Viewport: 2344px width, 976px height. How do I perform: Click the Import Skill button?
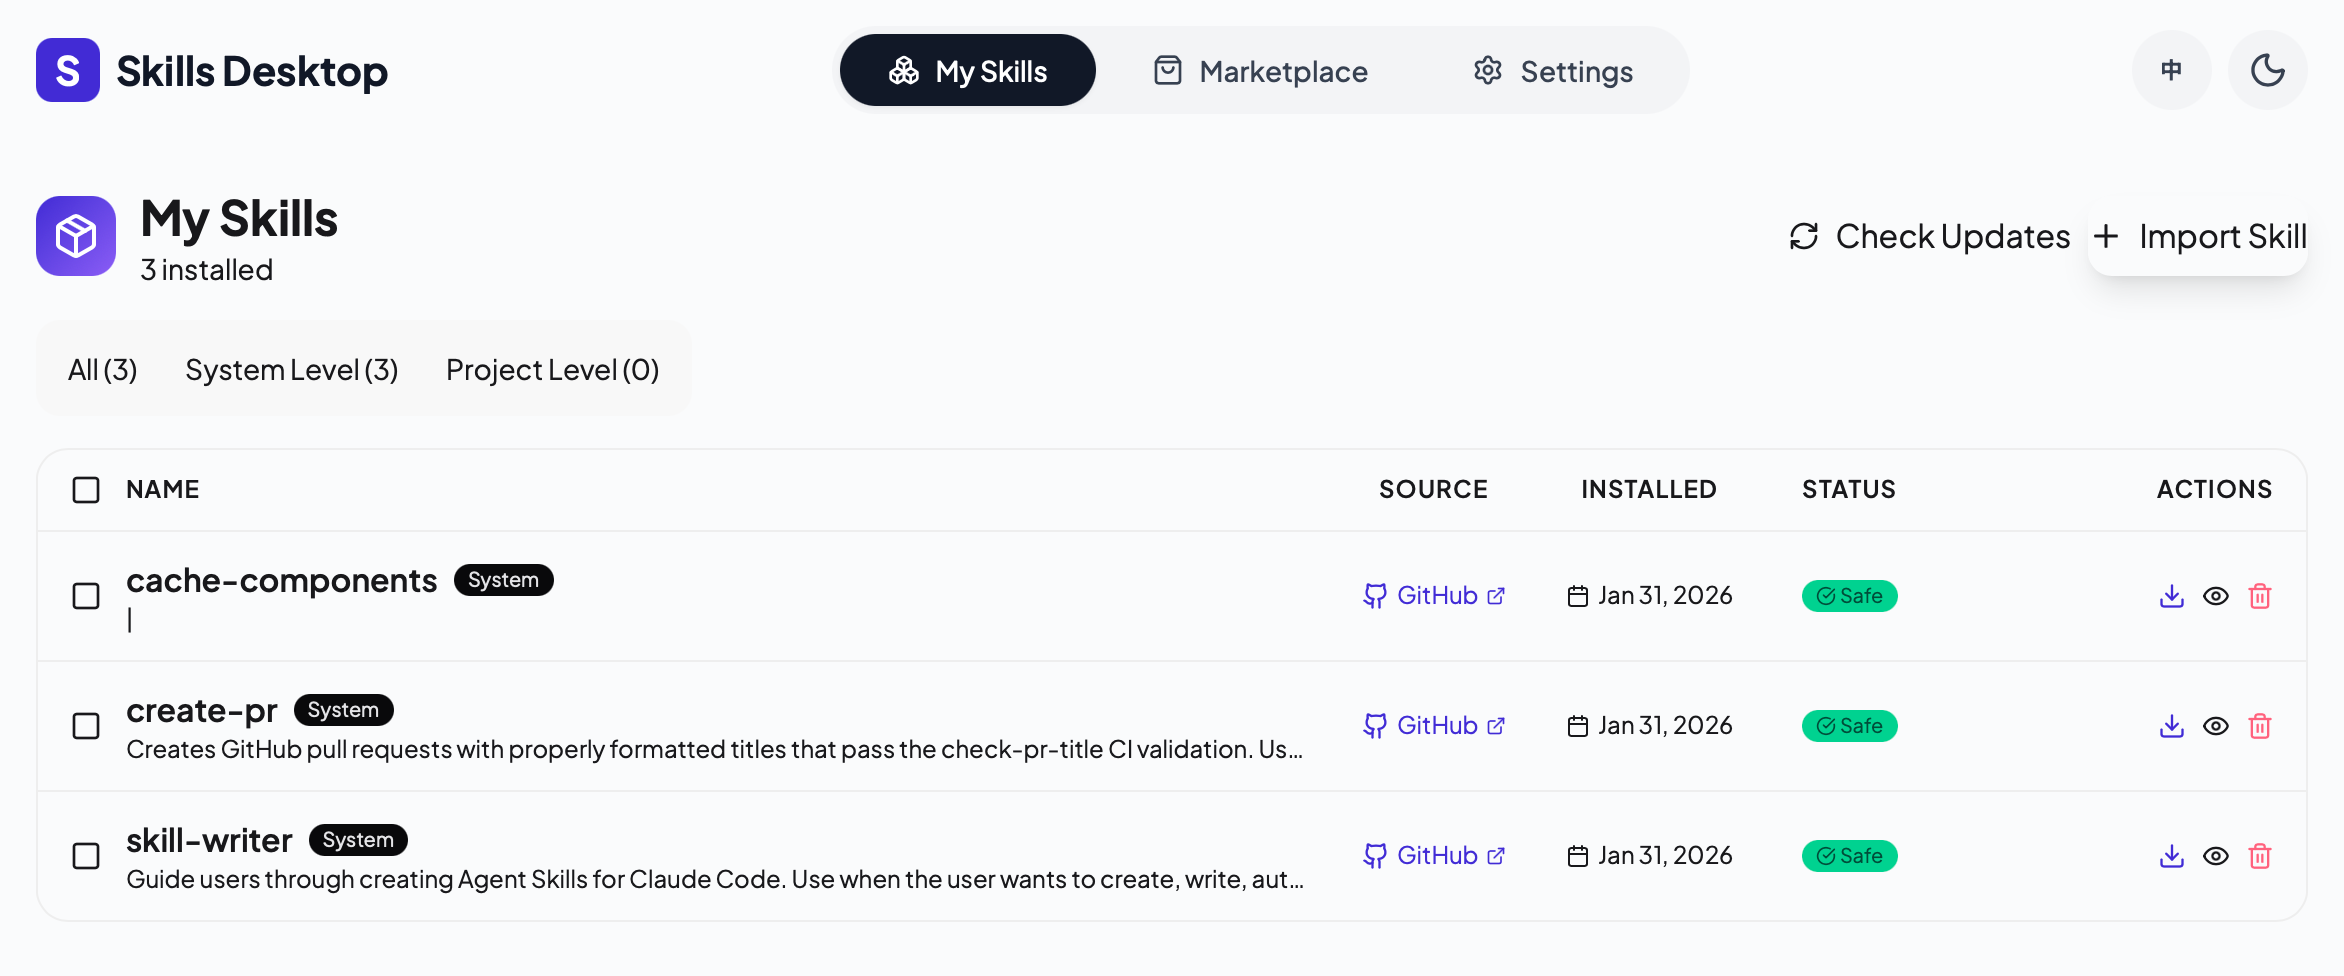coord(2198,237)
